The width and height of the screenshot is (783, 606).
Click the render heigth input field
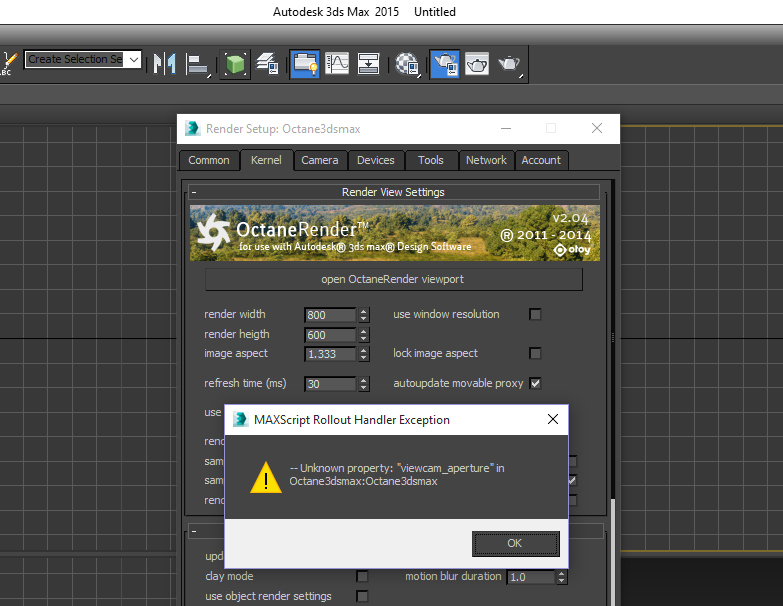pos(330,335)
